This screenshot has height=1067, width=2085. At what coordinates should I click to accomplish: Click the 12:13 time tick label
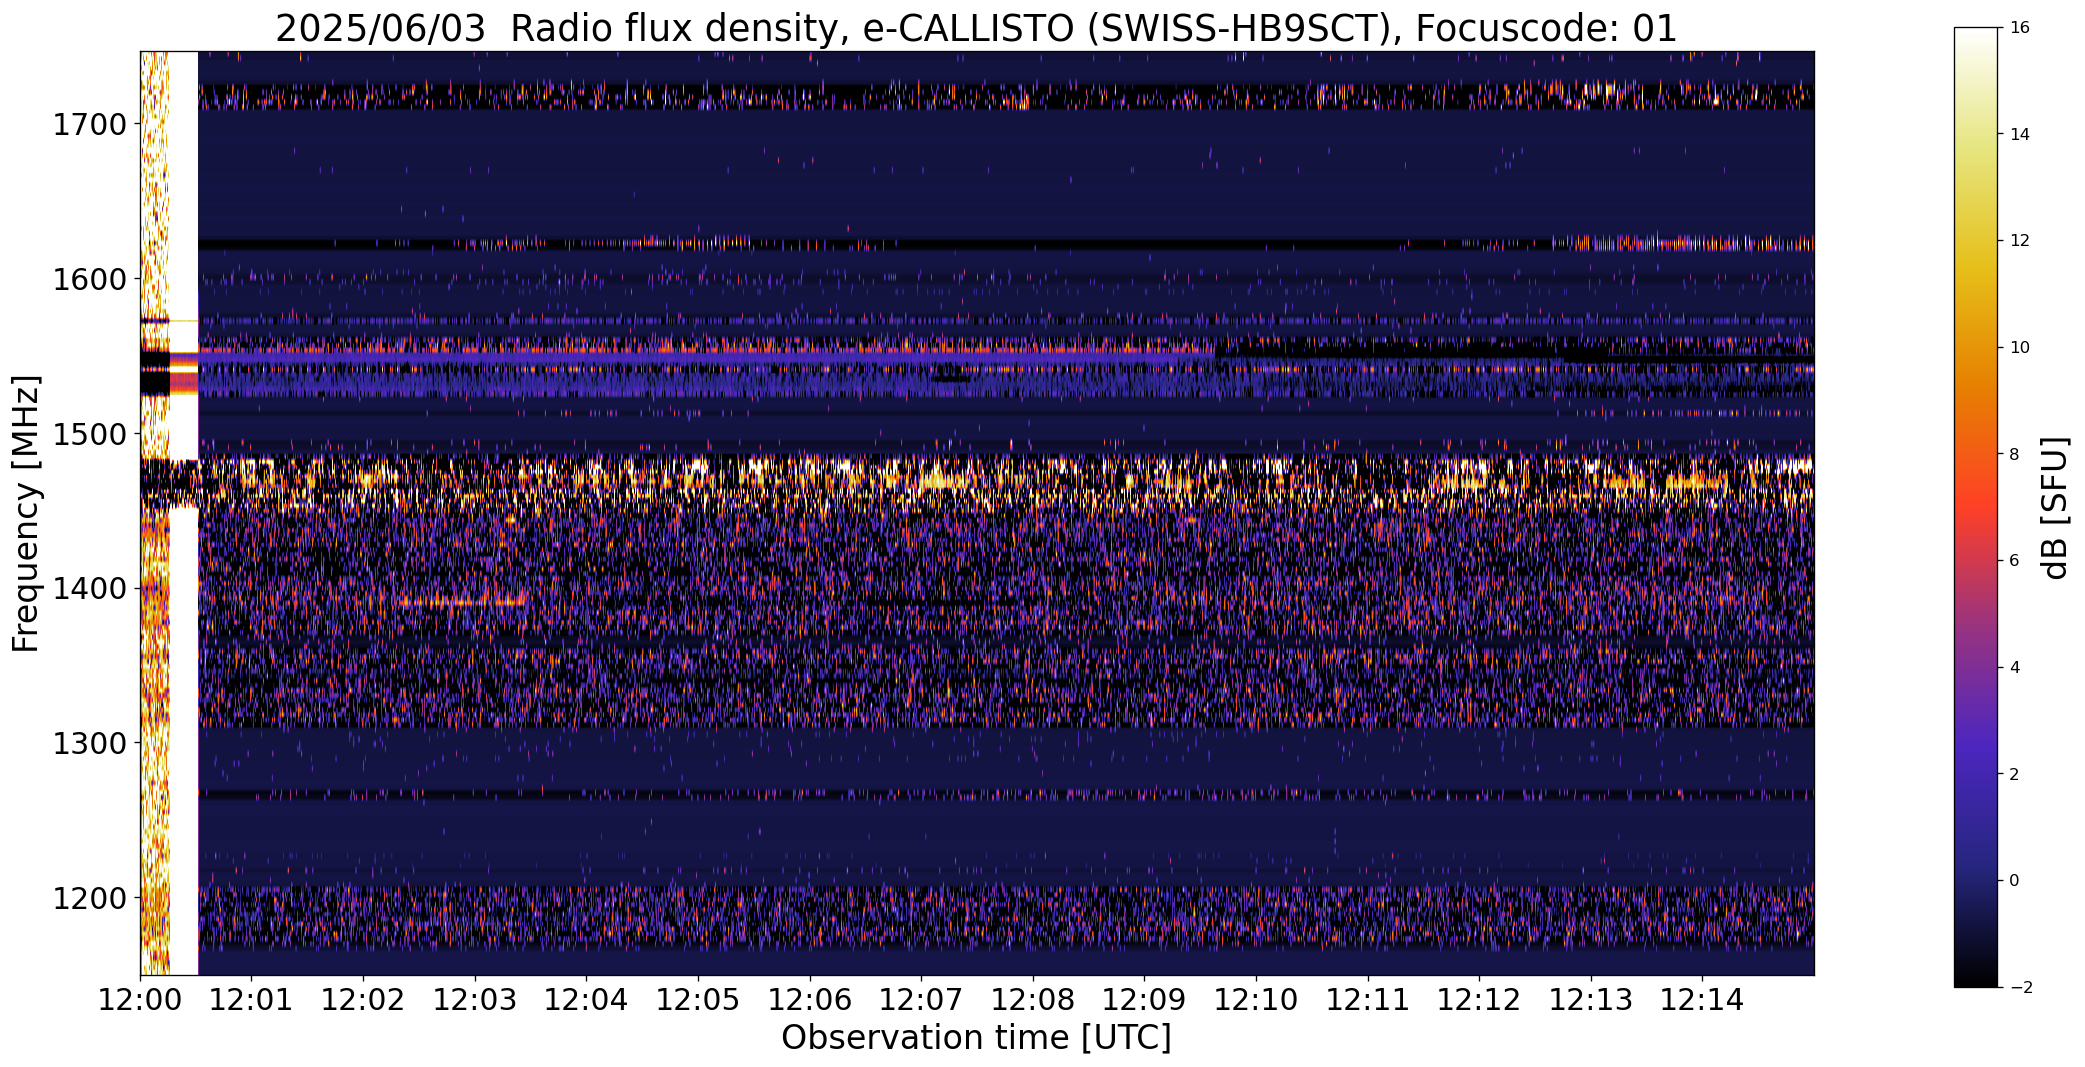[x=1591, y=999]
